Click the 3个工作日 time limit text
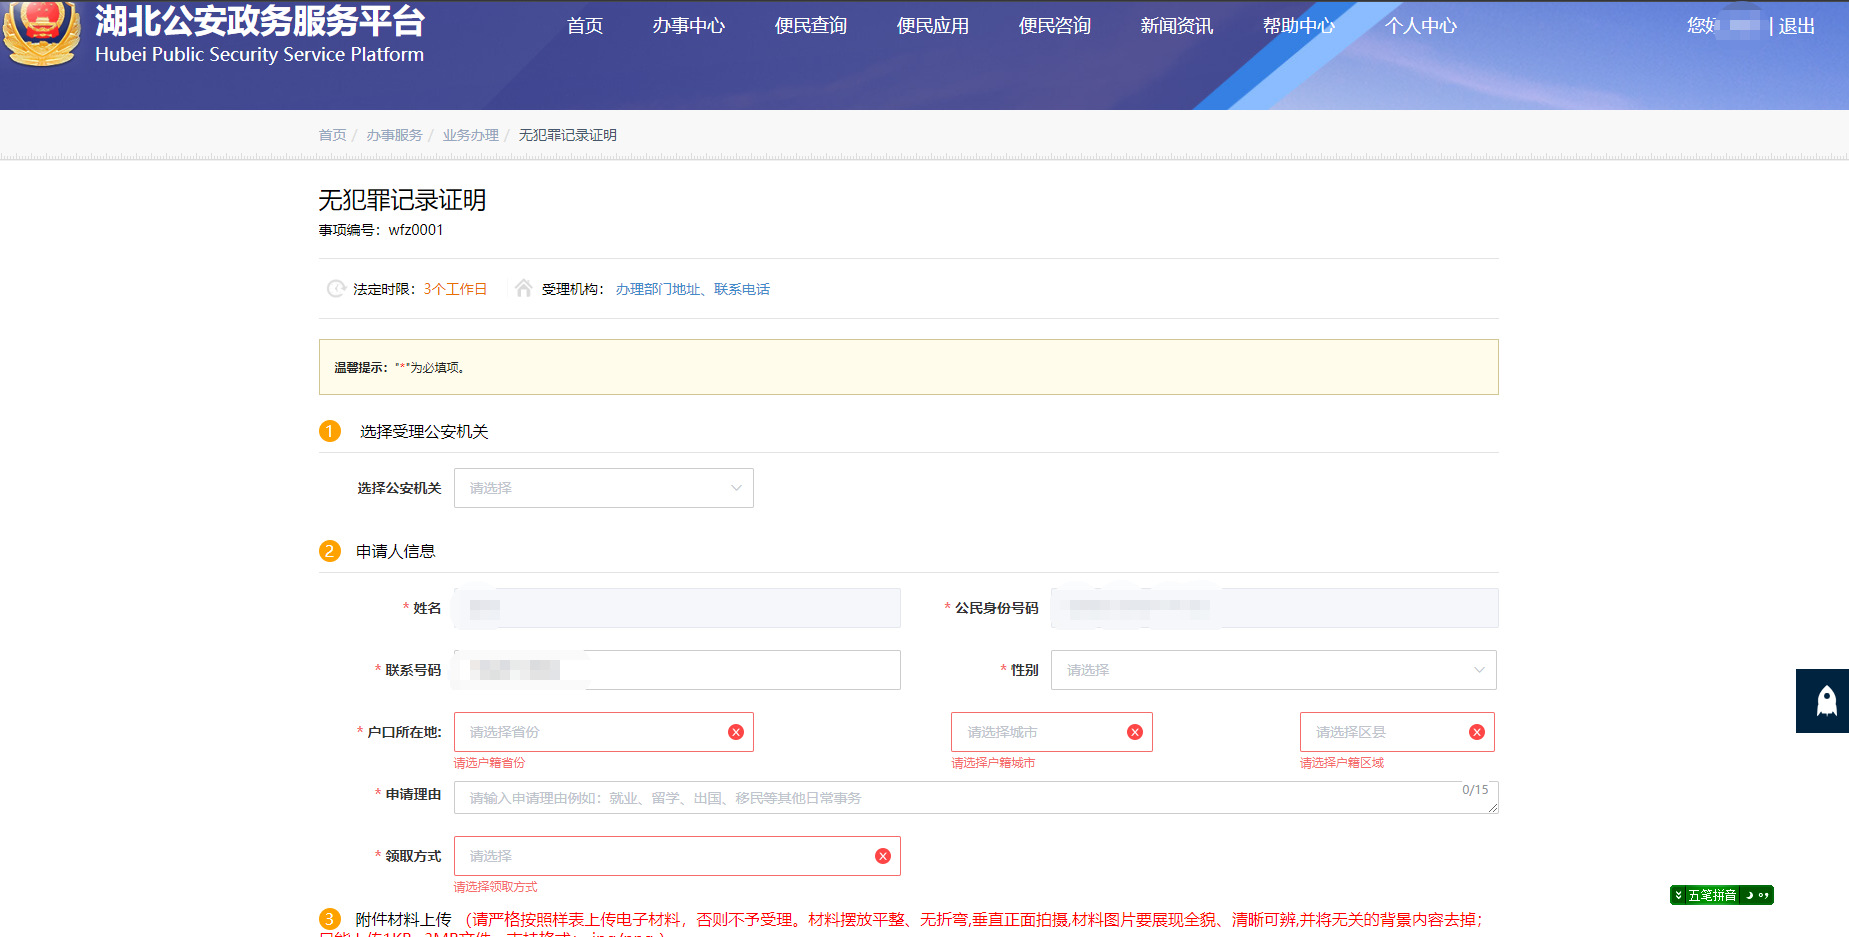This screenshot has height=937, width=1849. 455,289
